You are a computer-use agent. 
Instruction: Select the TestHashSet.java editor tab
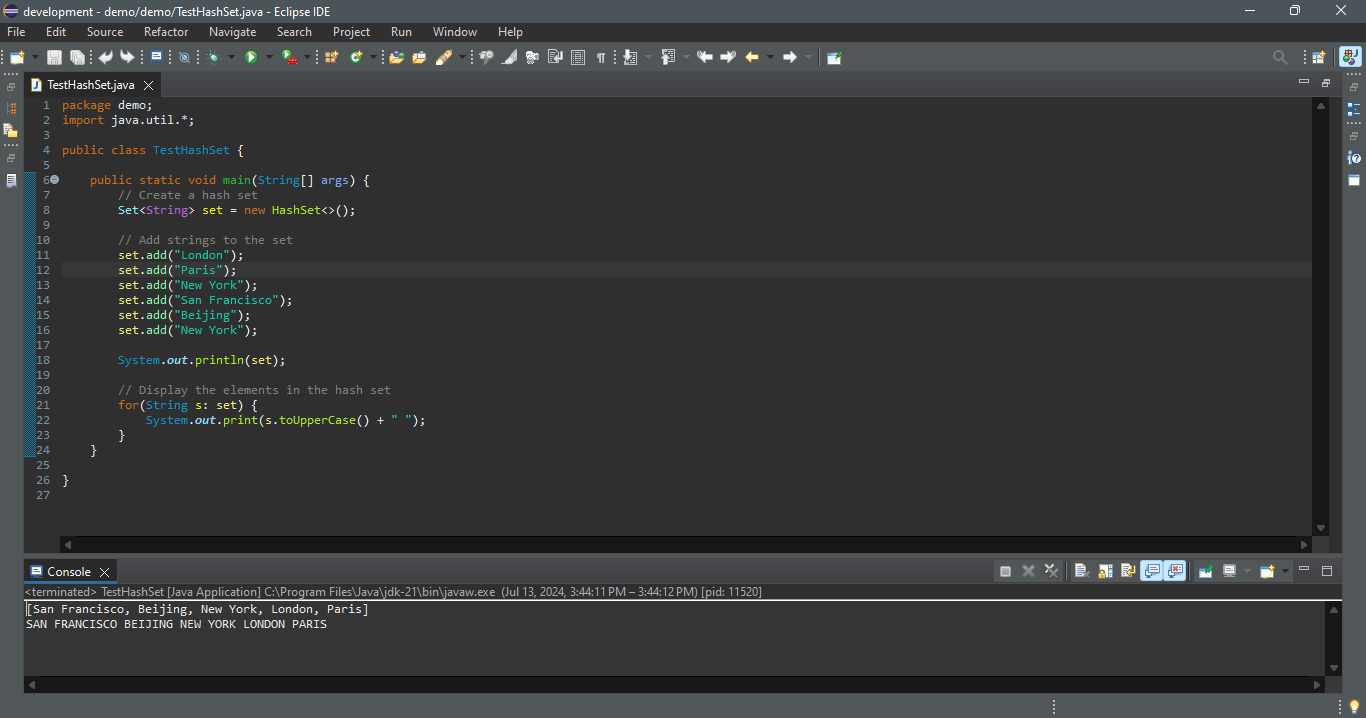click(90, 85)
